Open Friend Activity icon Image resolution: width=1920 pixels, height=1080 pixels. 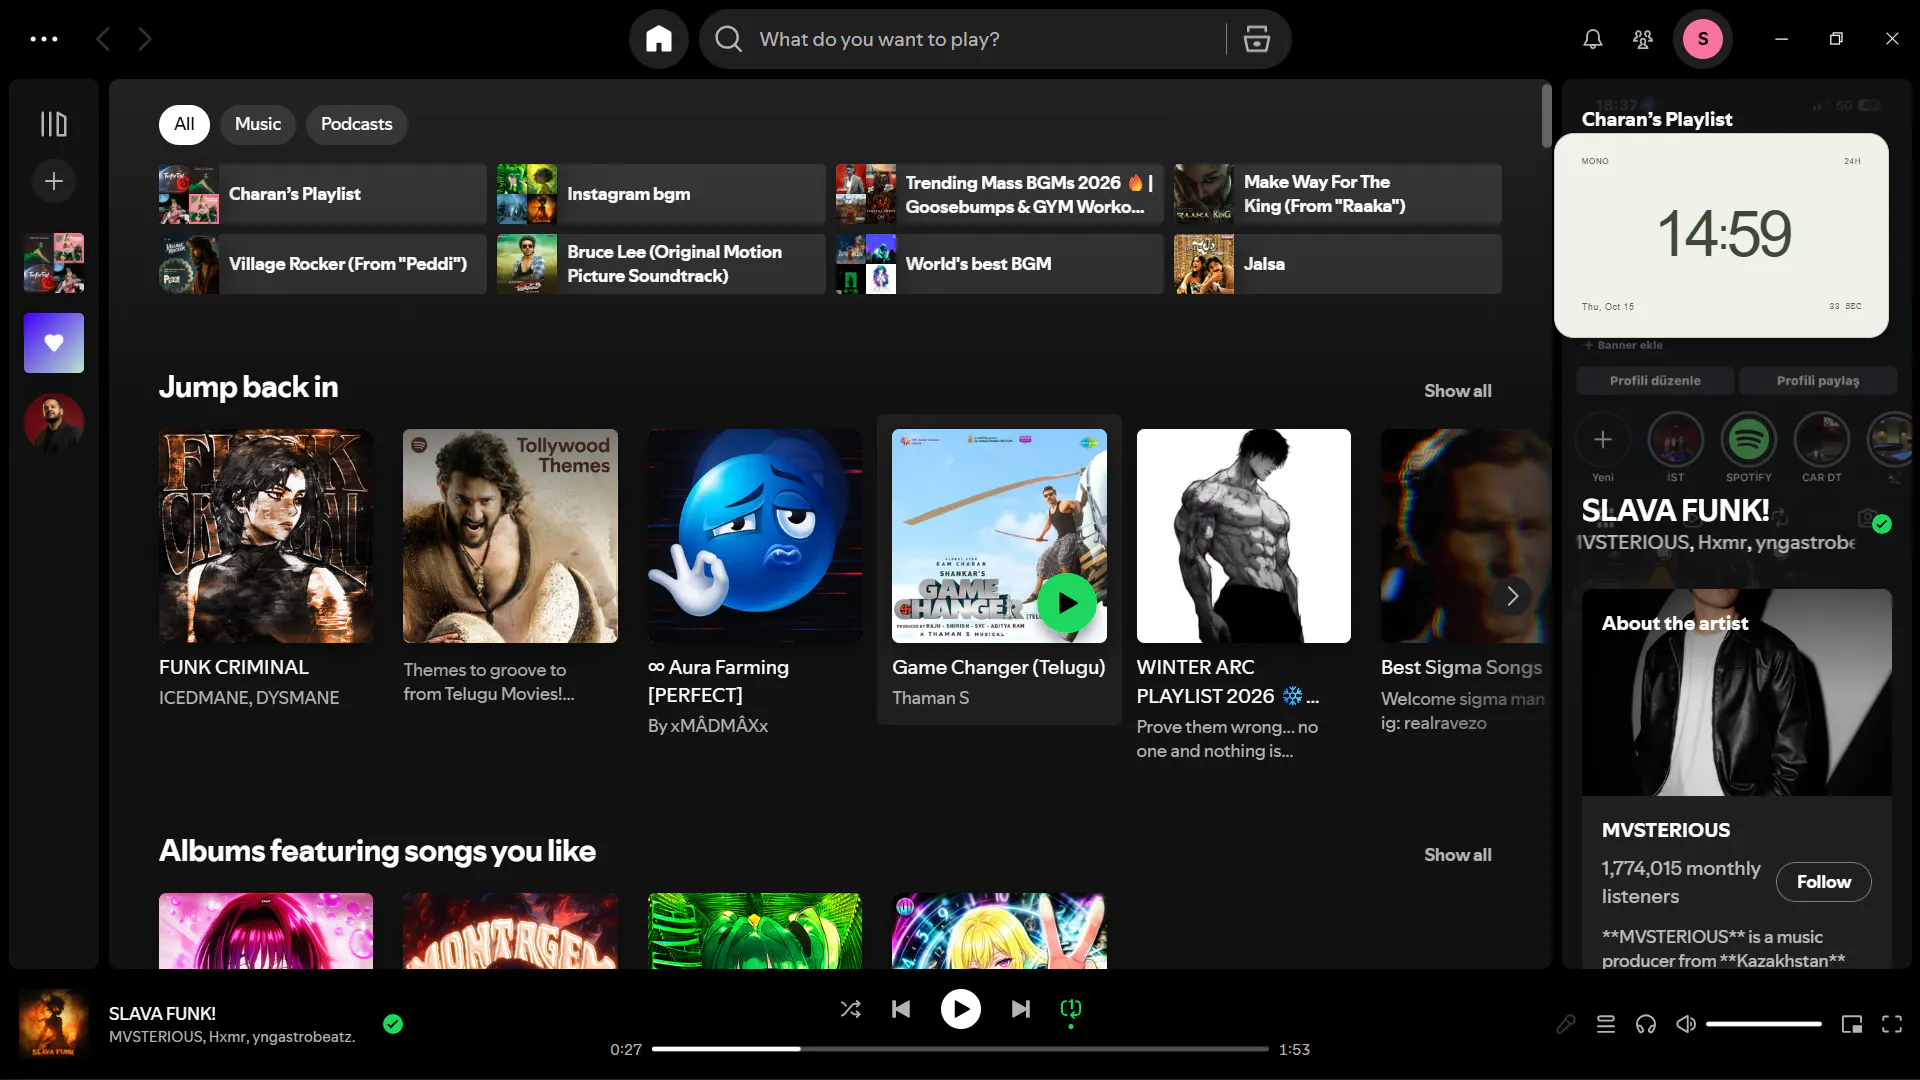click(x=1643, y=39)
